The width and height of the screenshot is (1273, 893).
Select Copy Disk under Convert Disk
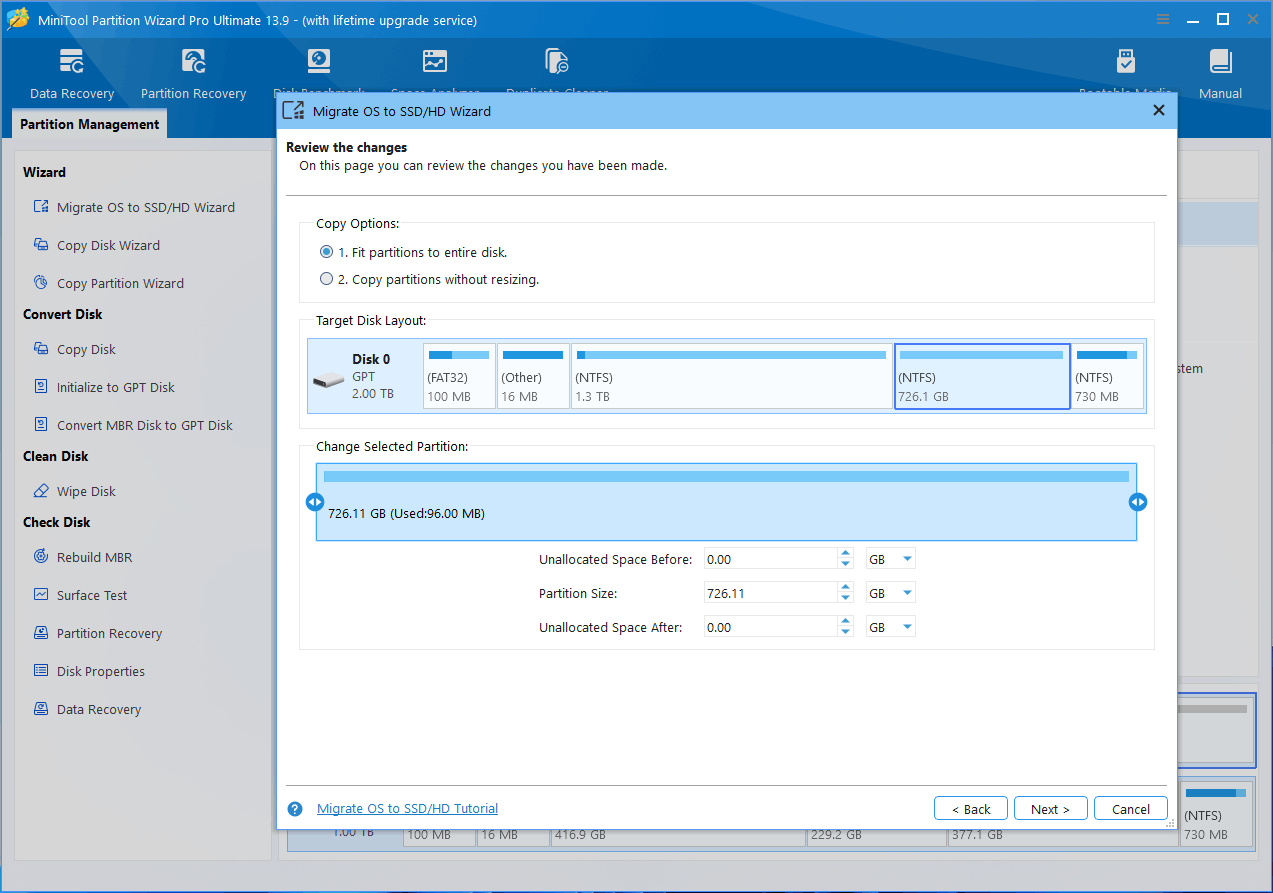(x=74, y=349)
